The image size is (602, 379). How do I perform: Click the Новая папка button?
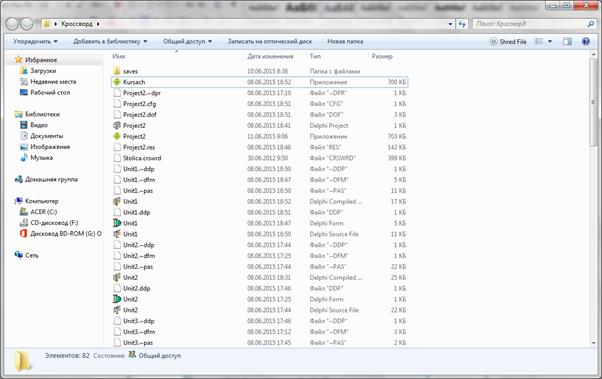coord(345,41)
